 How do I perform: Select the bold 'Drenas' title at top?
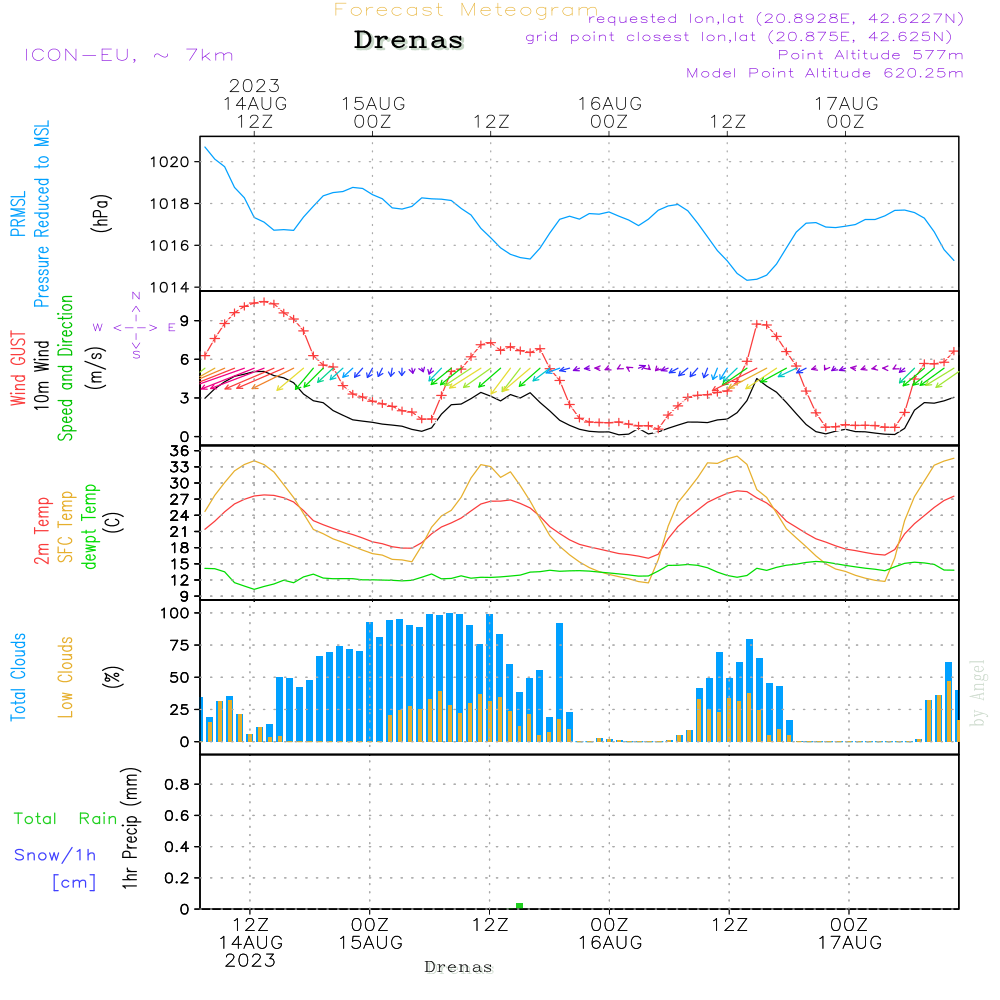point(408,40)
